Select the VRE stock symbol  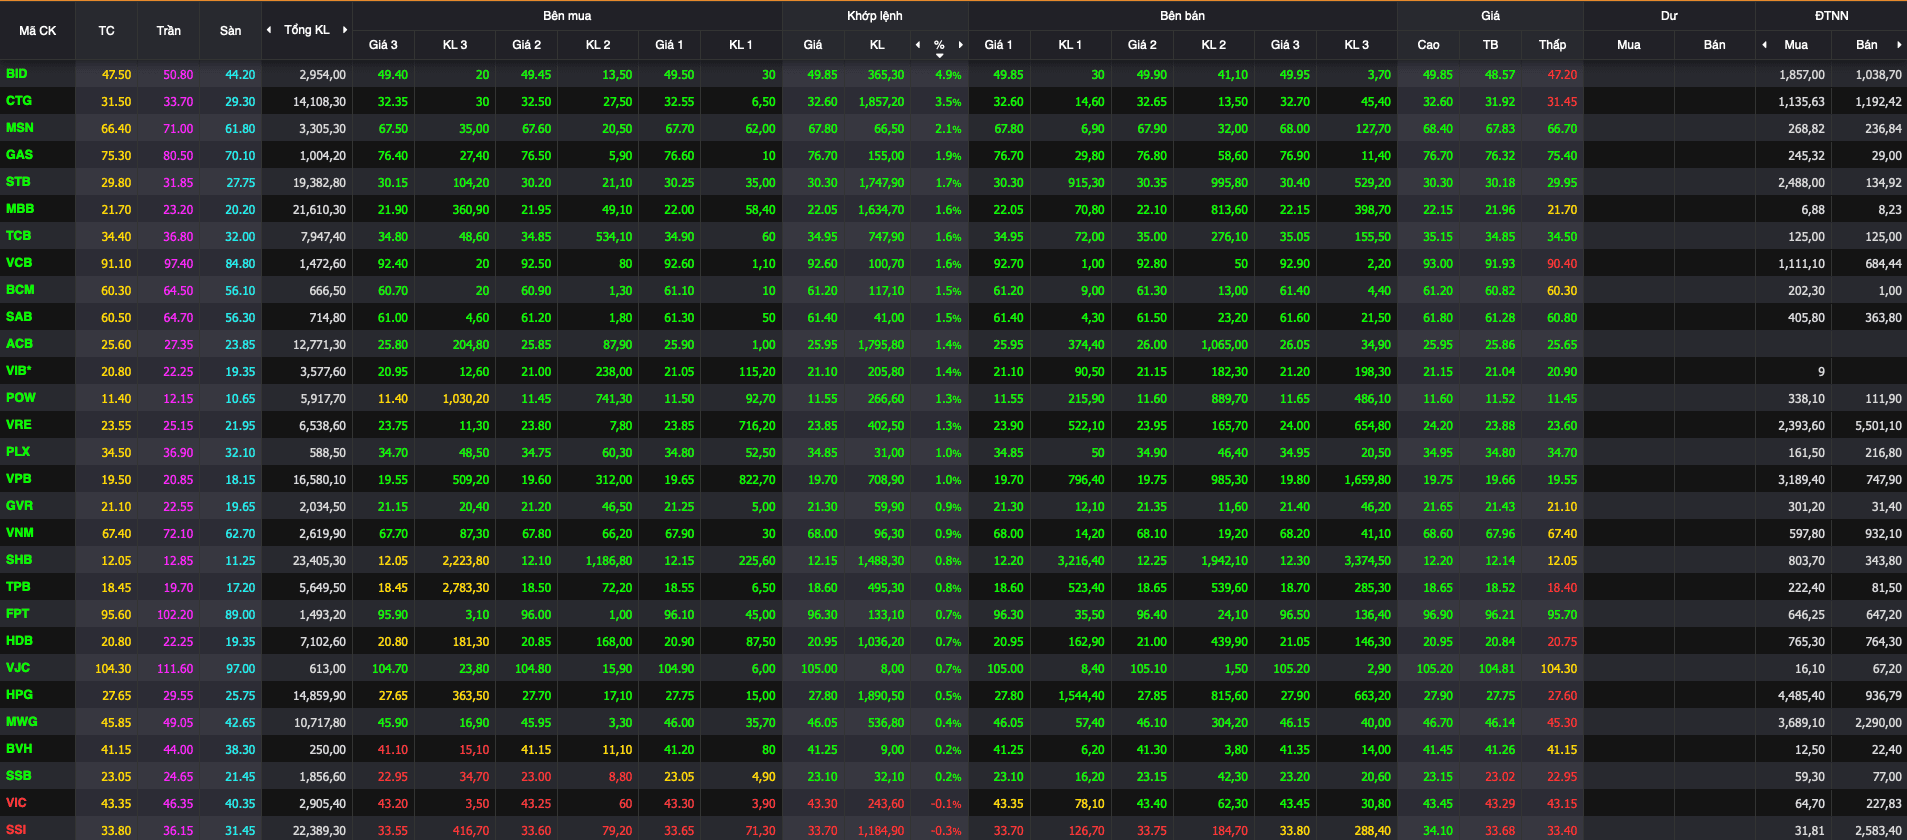pyautogui.click(x=19, y=425)
